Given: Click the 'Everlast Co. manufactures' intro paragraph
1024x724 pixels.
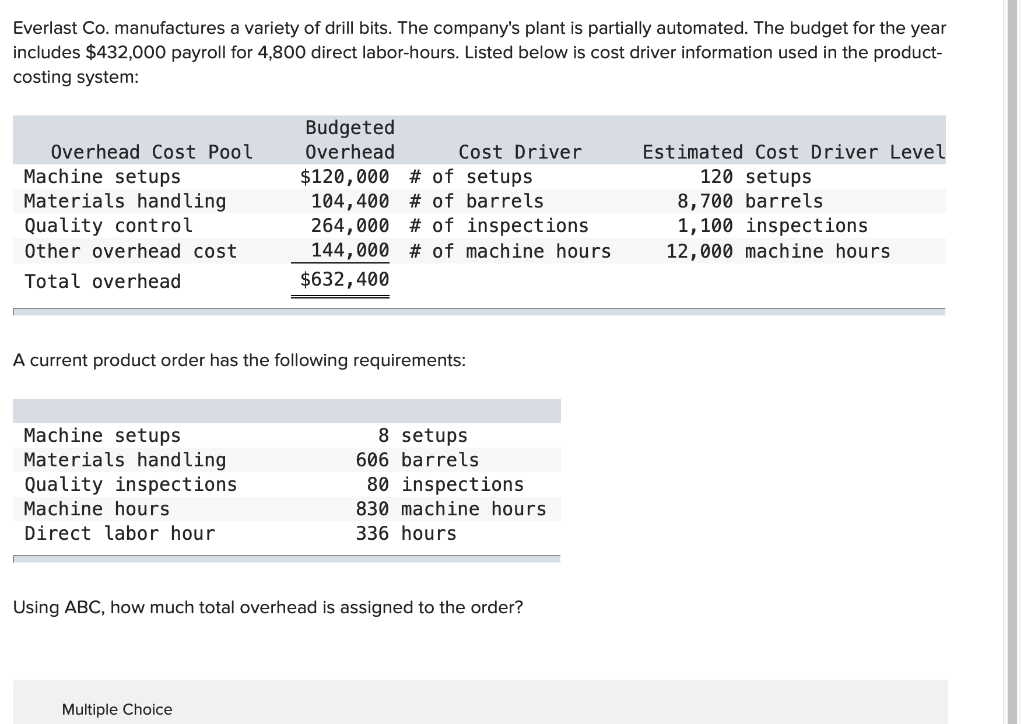Looking at the screenshot, I should pyautogui.click(x=479, y=52).
